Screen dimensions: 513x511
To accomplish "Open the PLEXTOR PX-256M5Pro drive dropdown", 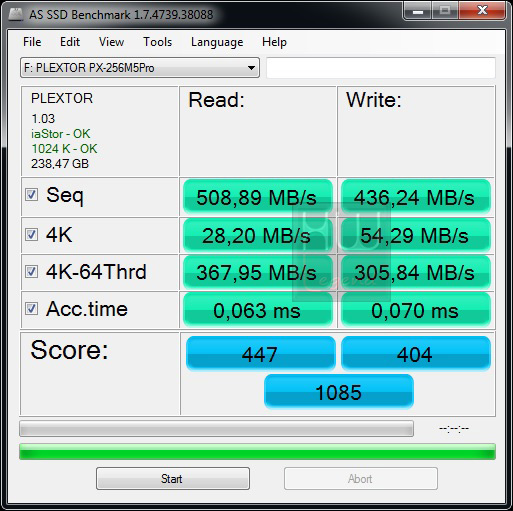I will coord(140,68).
